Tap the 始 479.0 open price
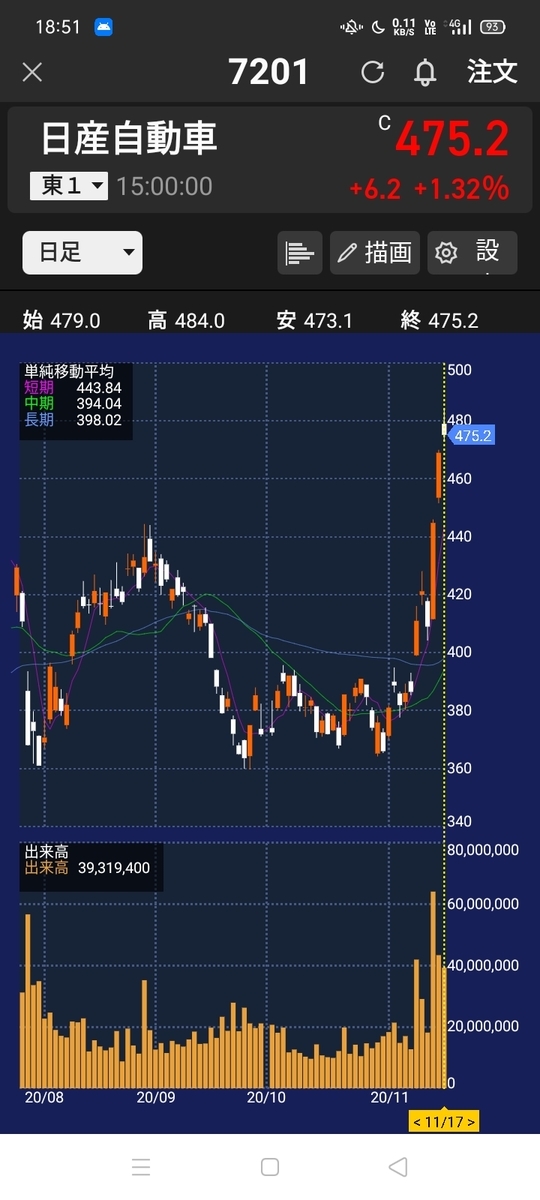The width and height of the screenshot is (540, 1200). (x=62, y=321)
